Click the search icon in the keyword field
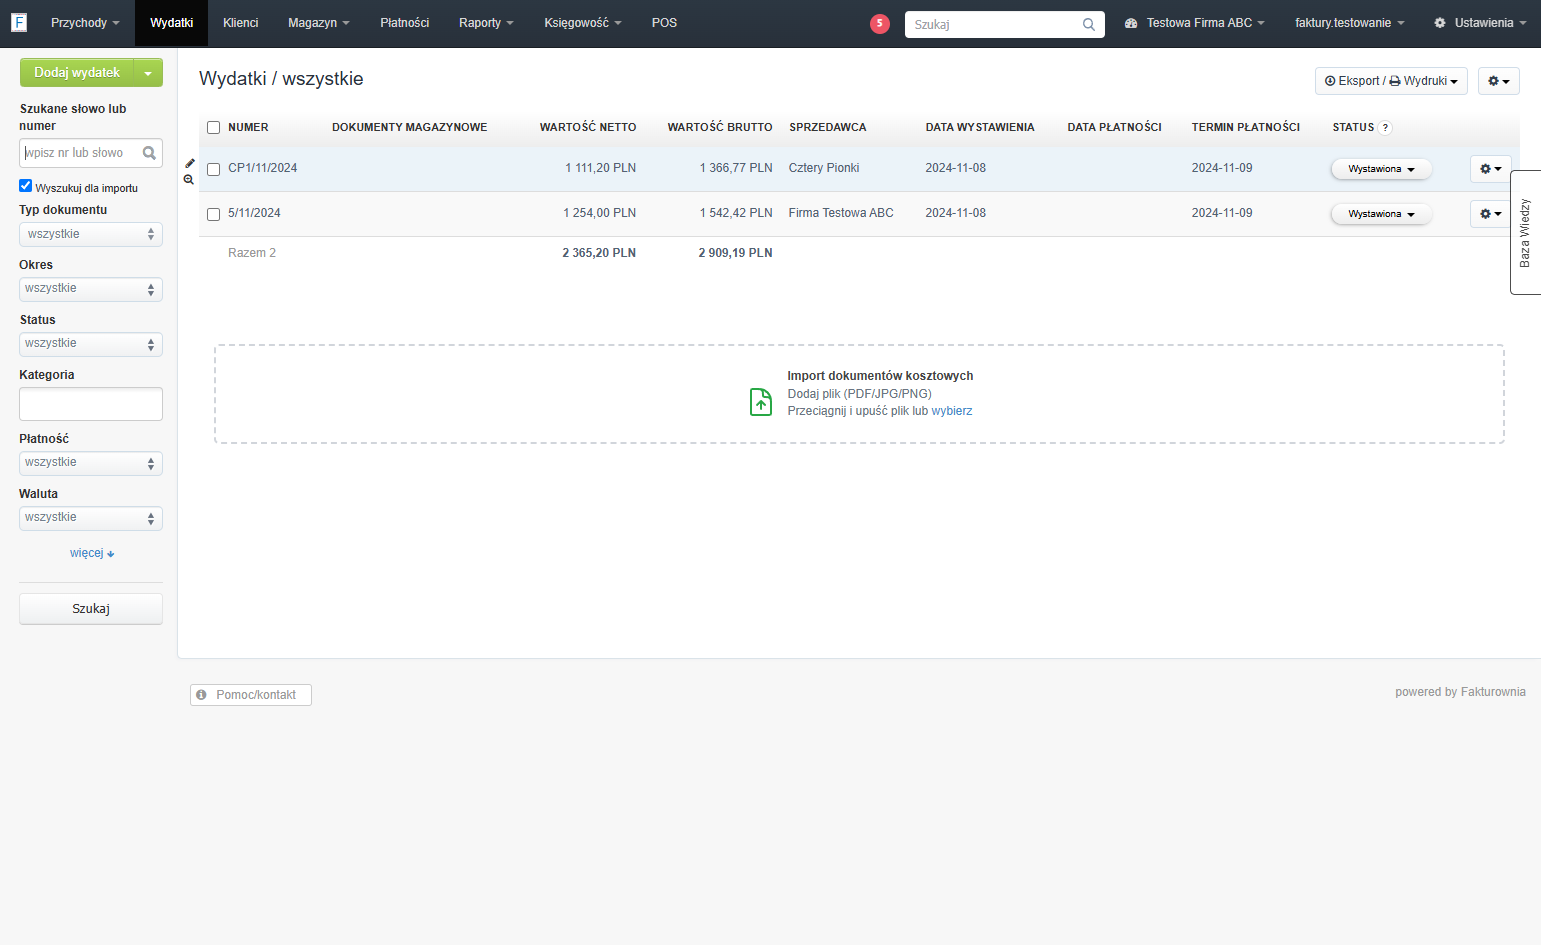1541x945 pixels. (149, 153)
